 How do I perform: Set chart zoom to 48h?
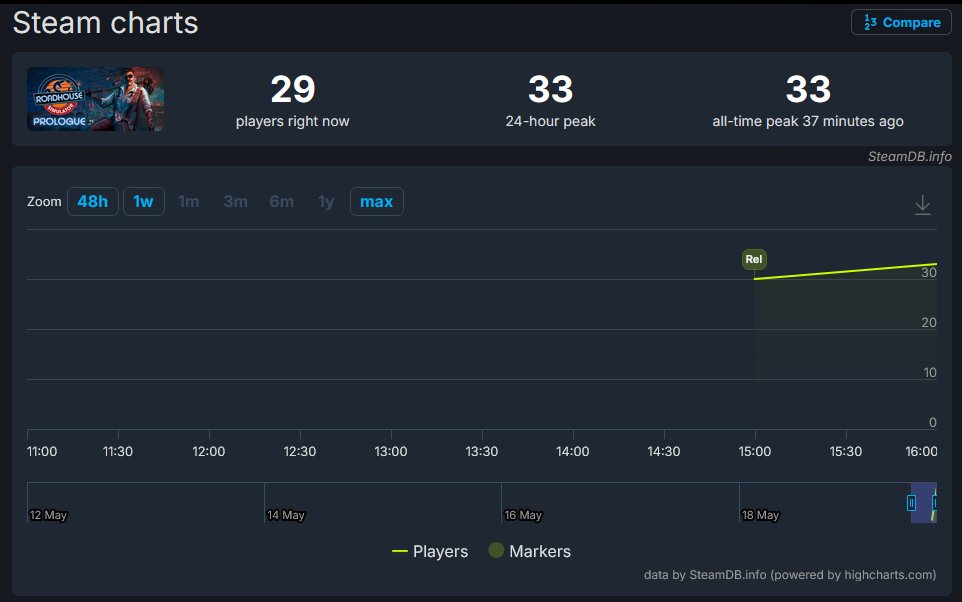pos(93,201)
